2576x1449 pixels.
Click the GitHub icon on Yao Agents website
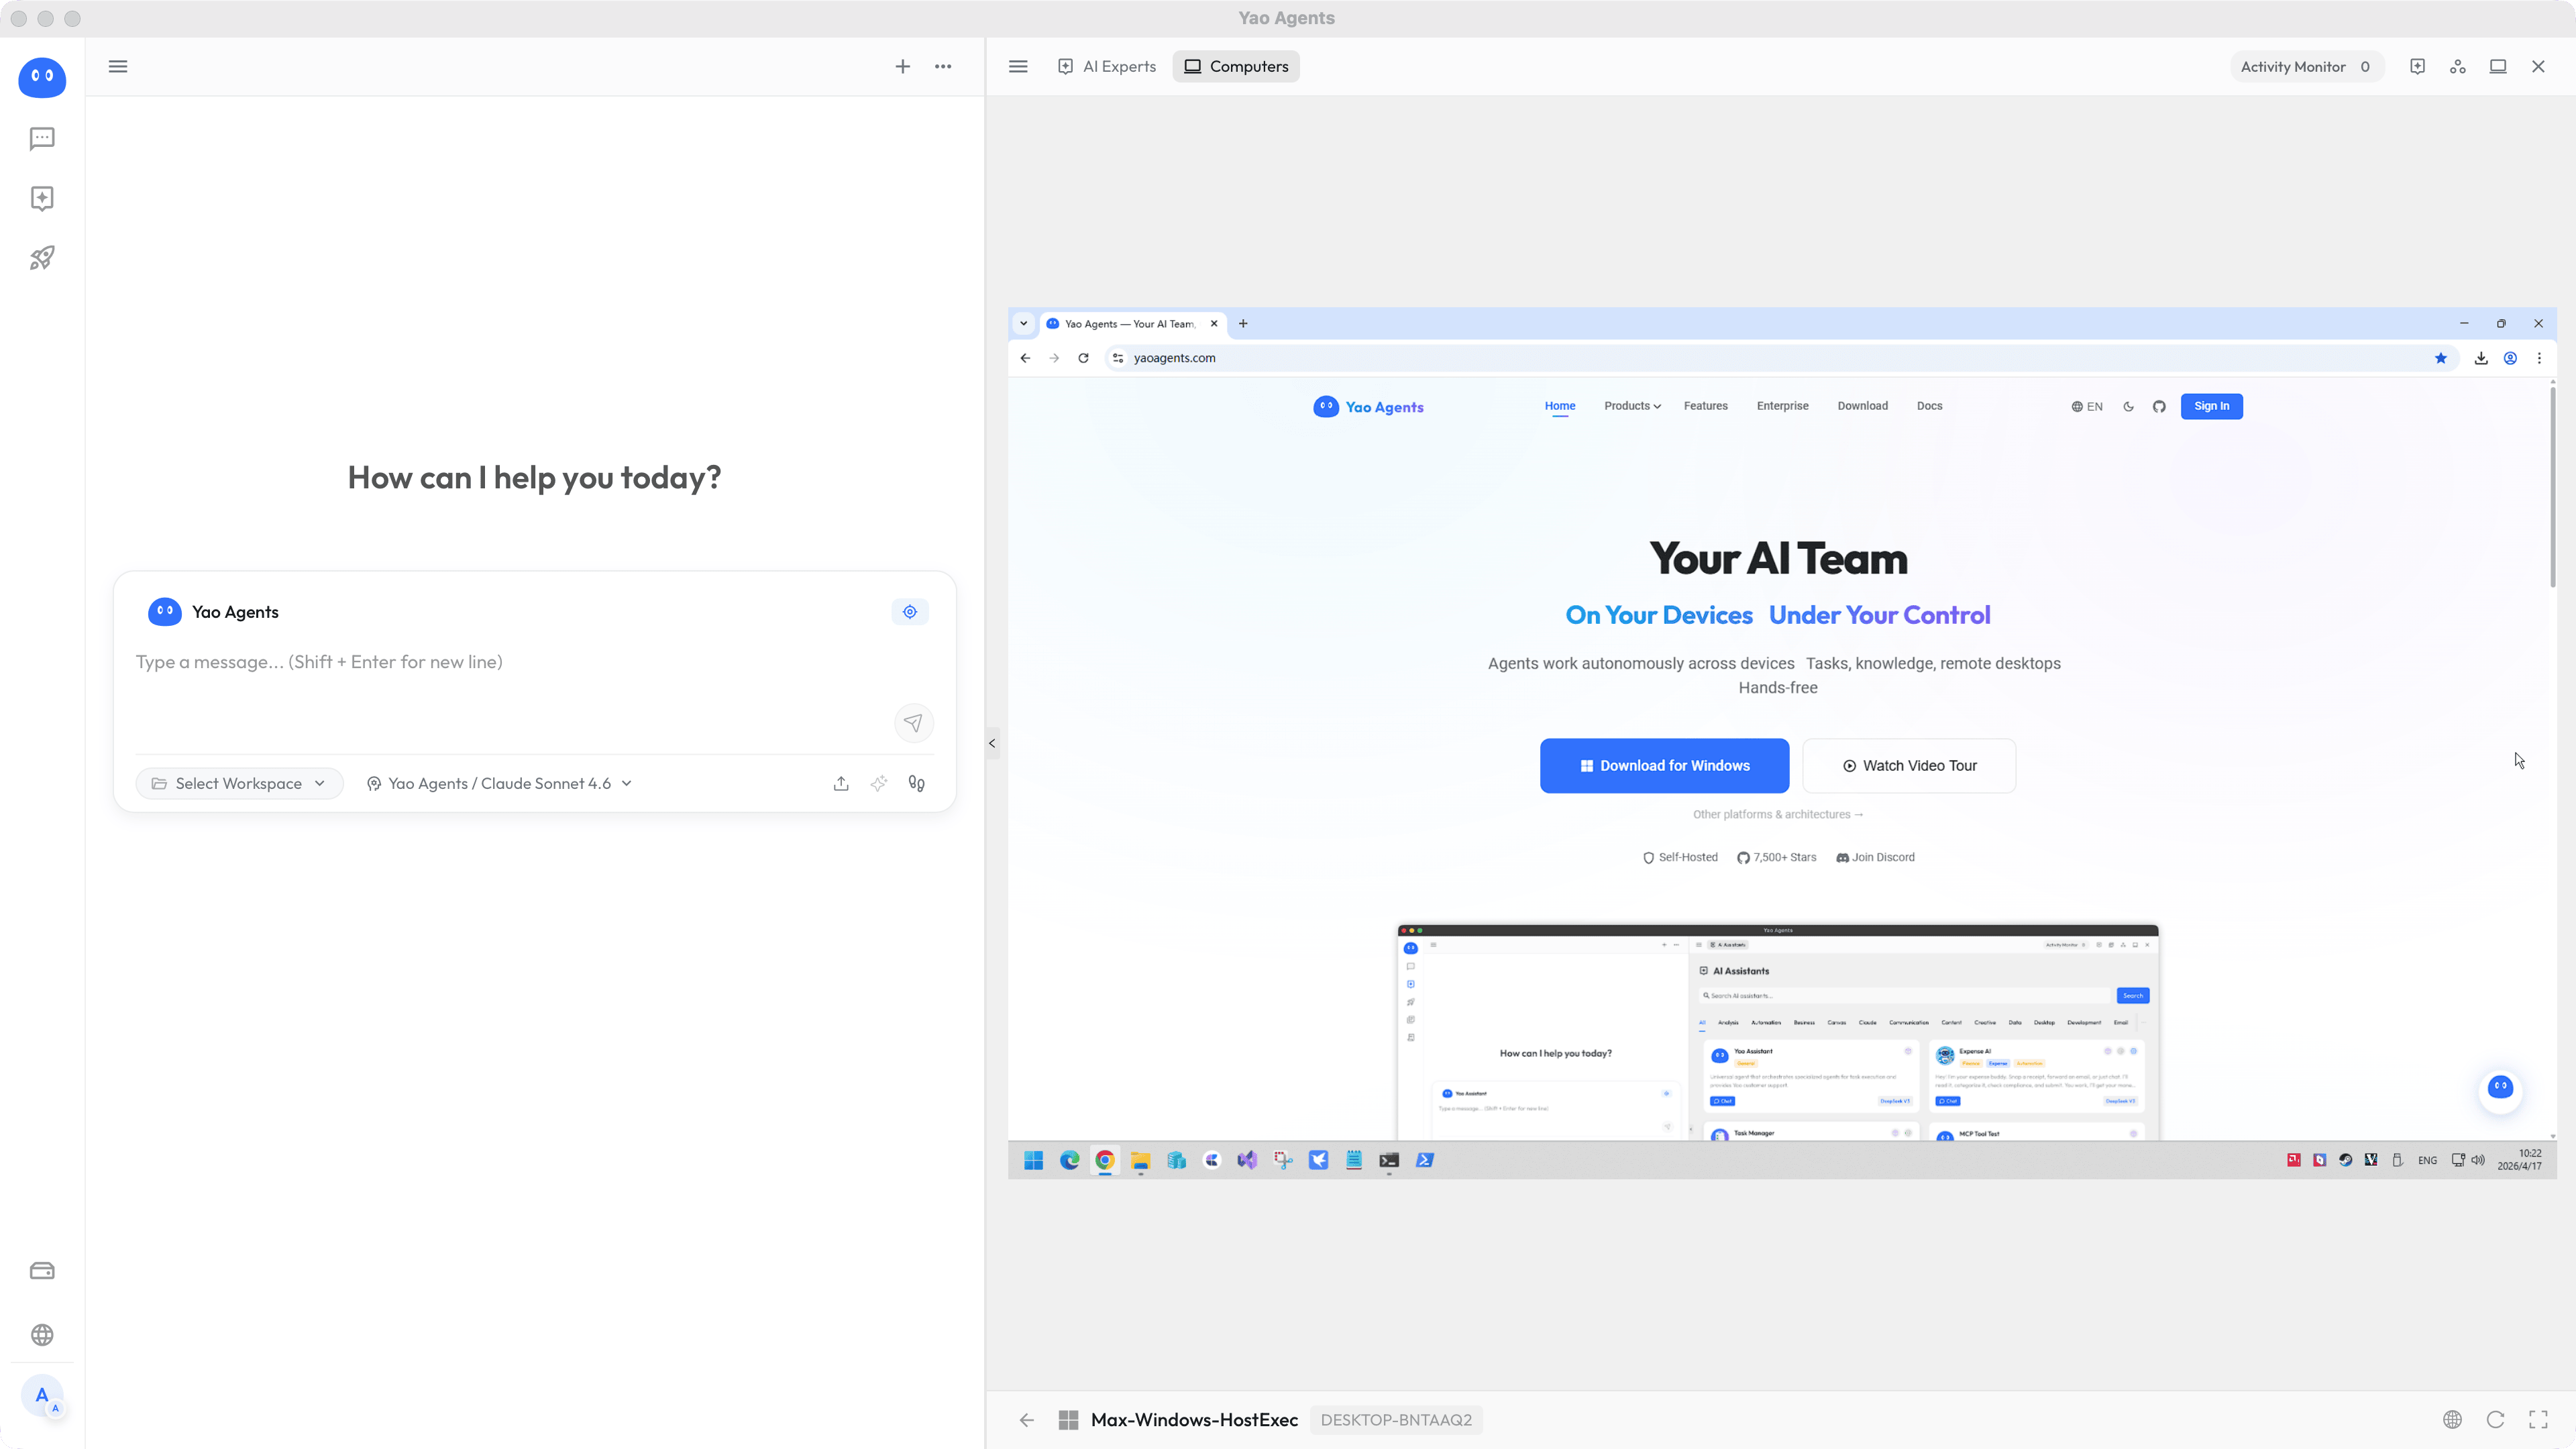[2159, 407]
